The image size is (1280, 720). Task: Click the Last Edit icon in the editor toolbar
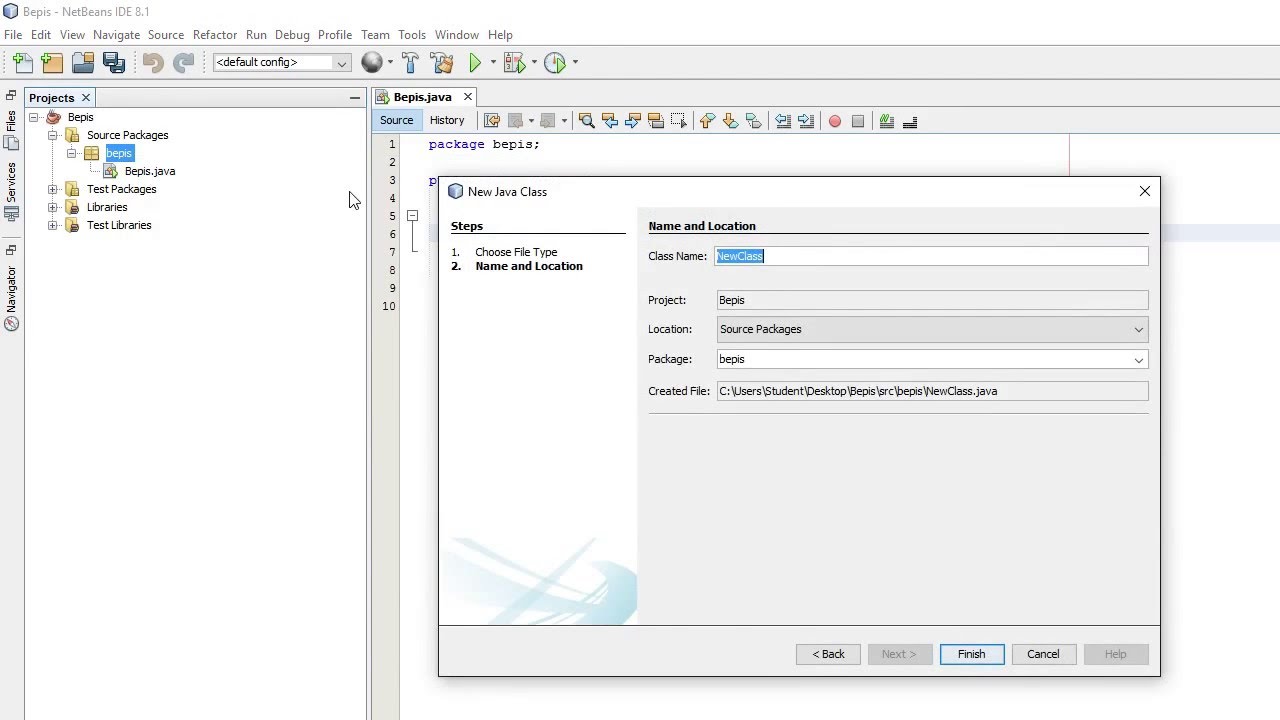coord(492,121)
